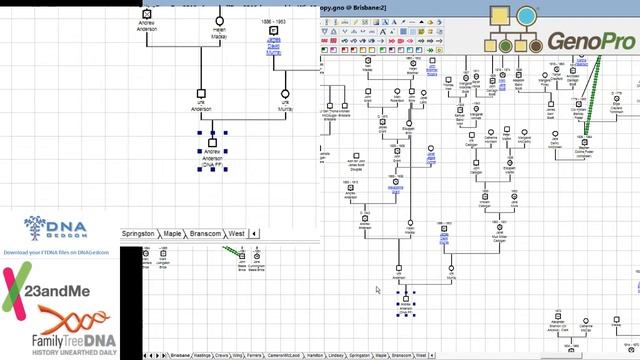Click the large letter A toolbar icon

(382, 31)
